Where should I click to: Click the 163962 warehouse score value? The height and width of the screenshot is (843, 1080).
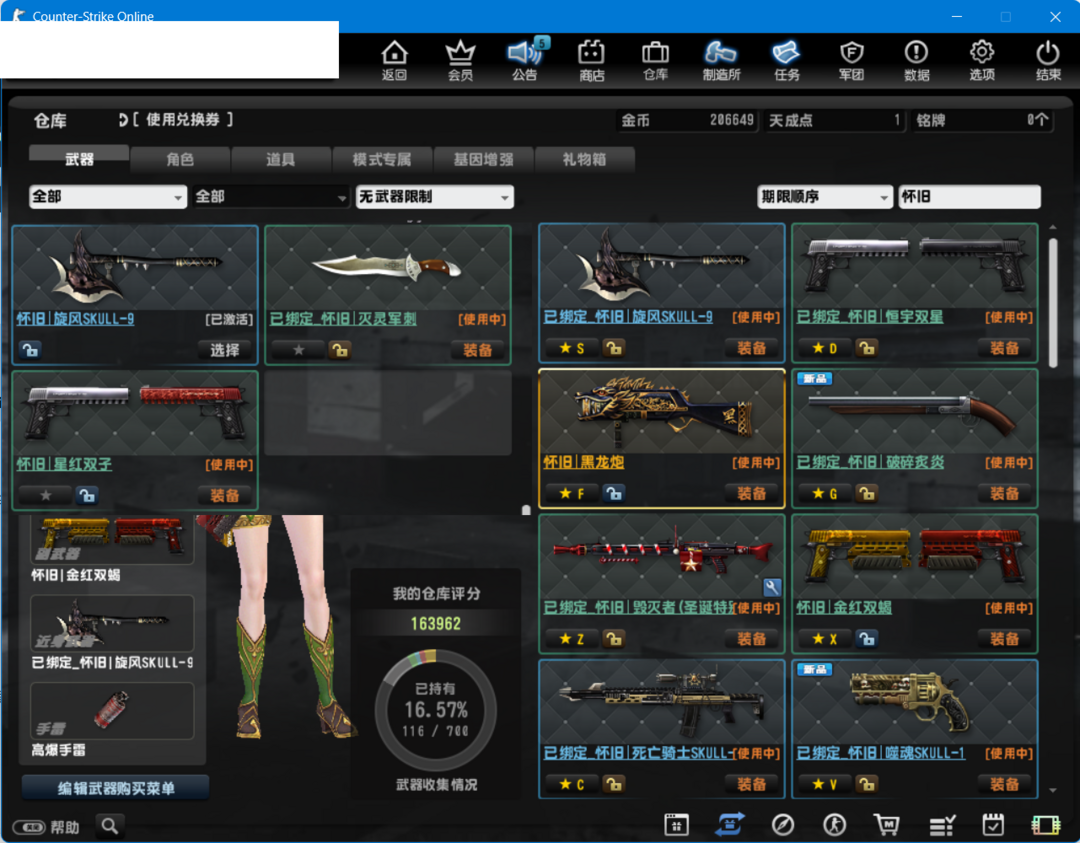[435, 624]
